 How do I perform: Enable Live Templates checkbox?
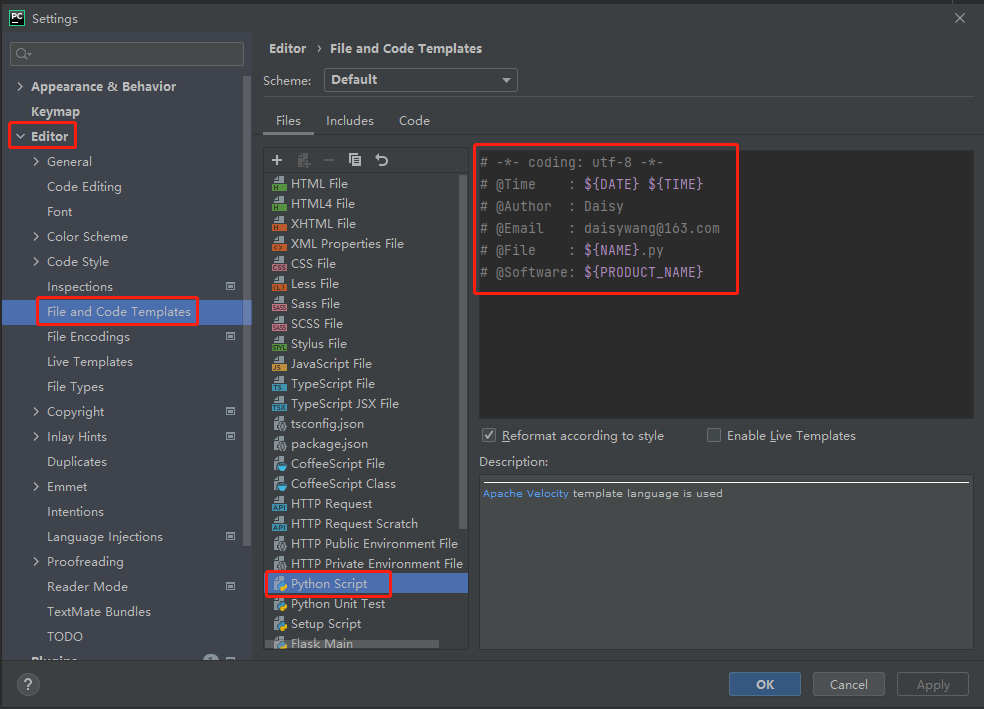point(714,435)
